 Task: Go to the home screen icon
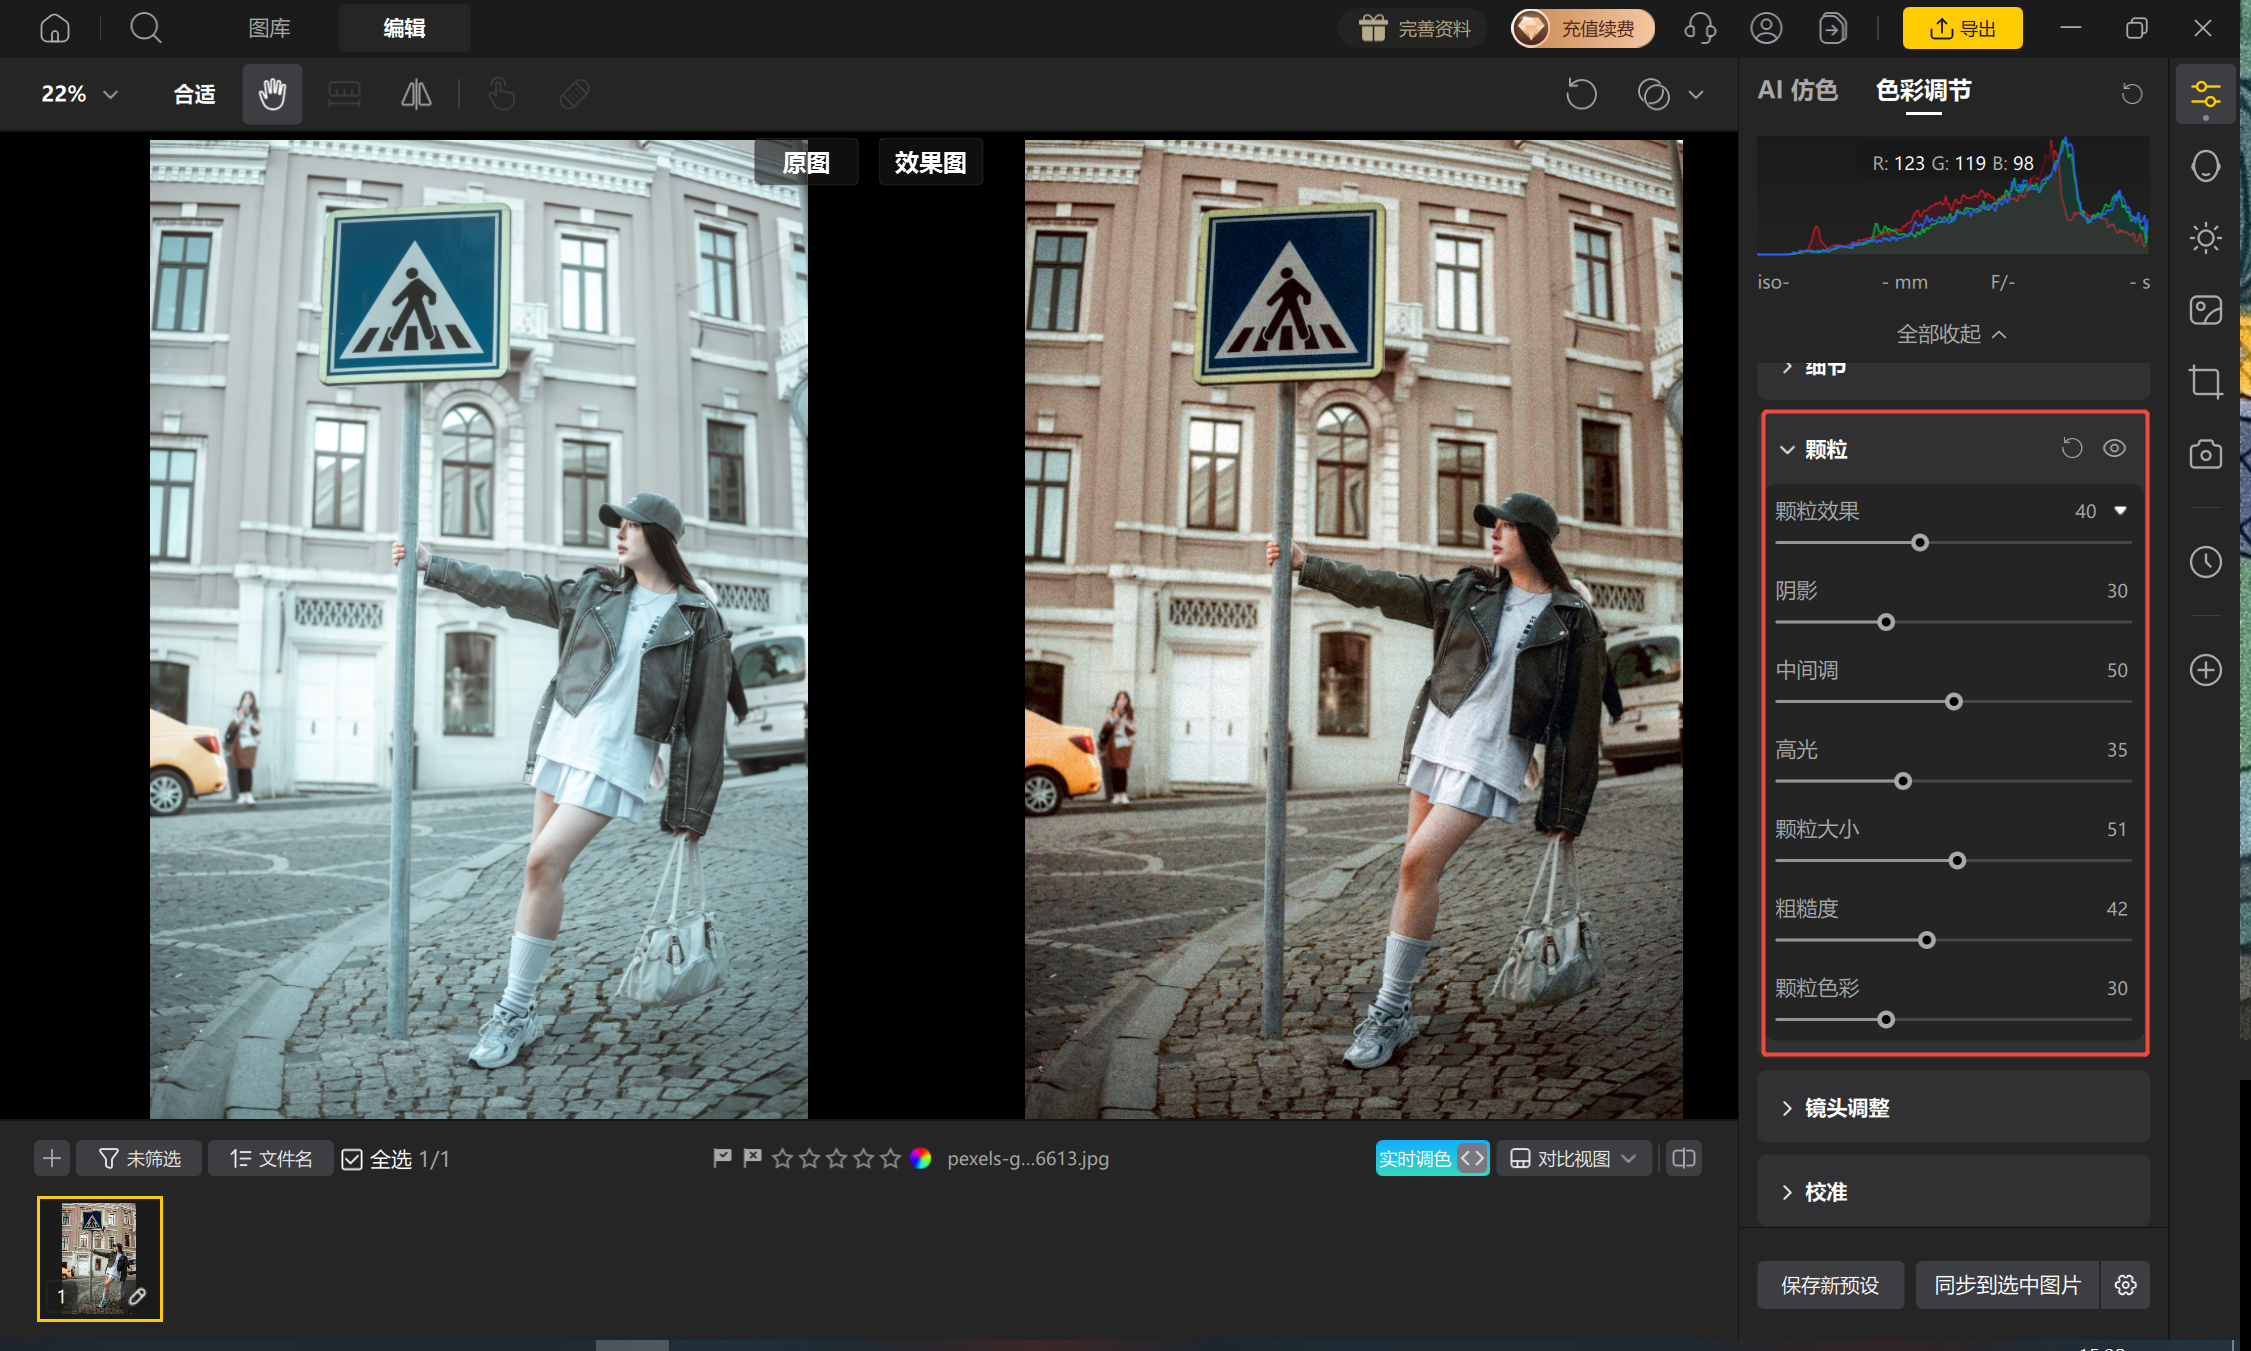[55, 28]
